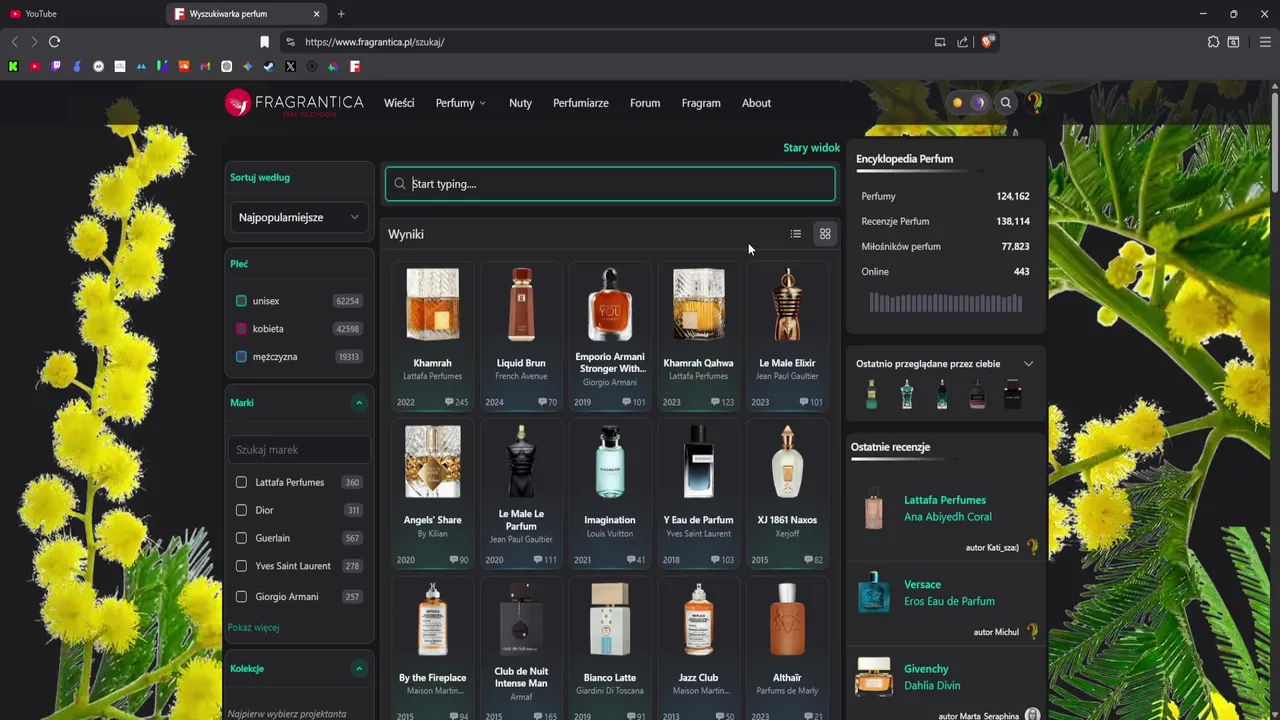
Task: Expand the Perfumy navigation menu
Action: point(460,103)
